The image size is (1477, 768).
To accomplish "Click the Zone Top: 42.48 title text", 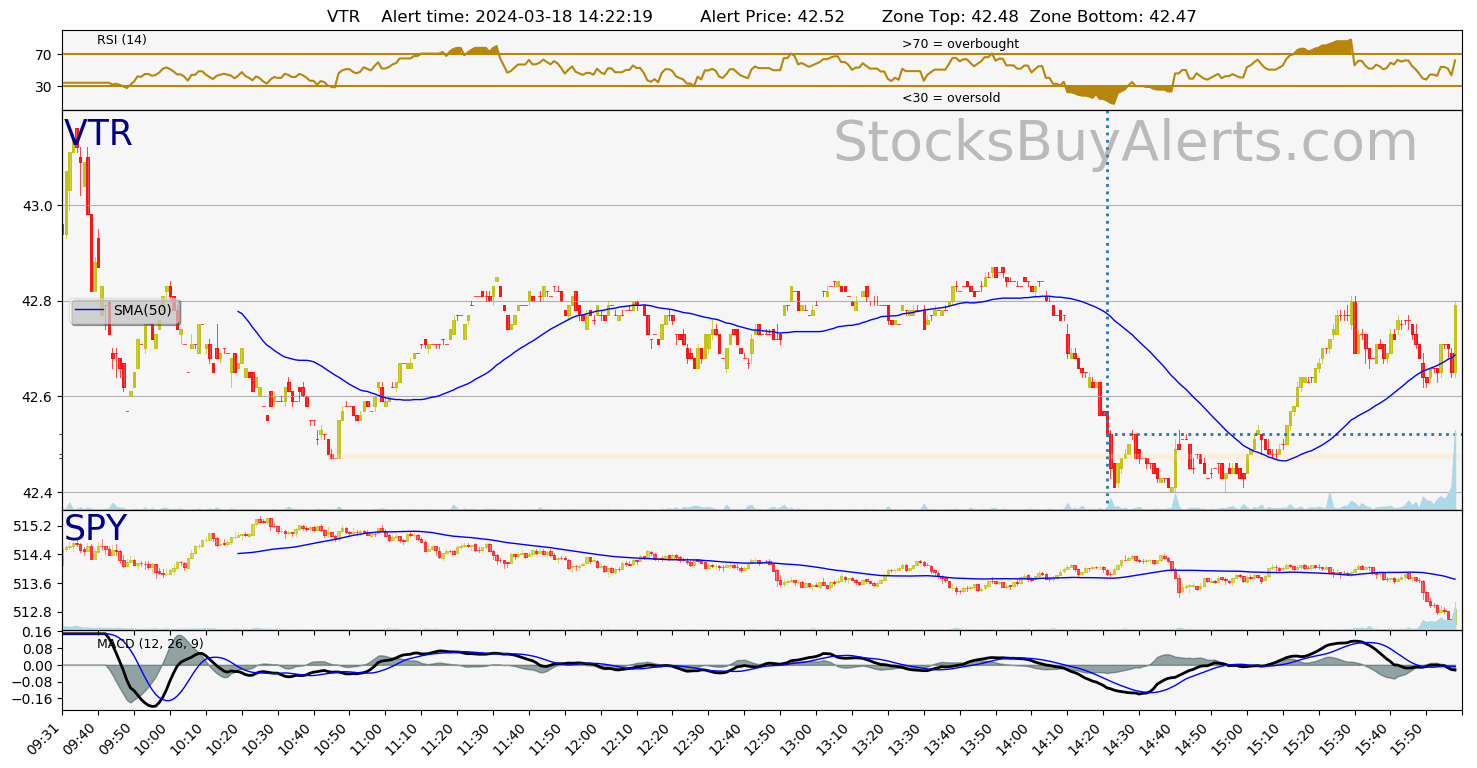I will [949, 17].
